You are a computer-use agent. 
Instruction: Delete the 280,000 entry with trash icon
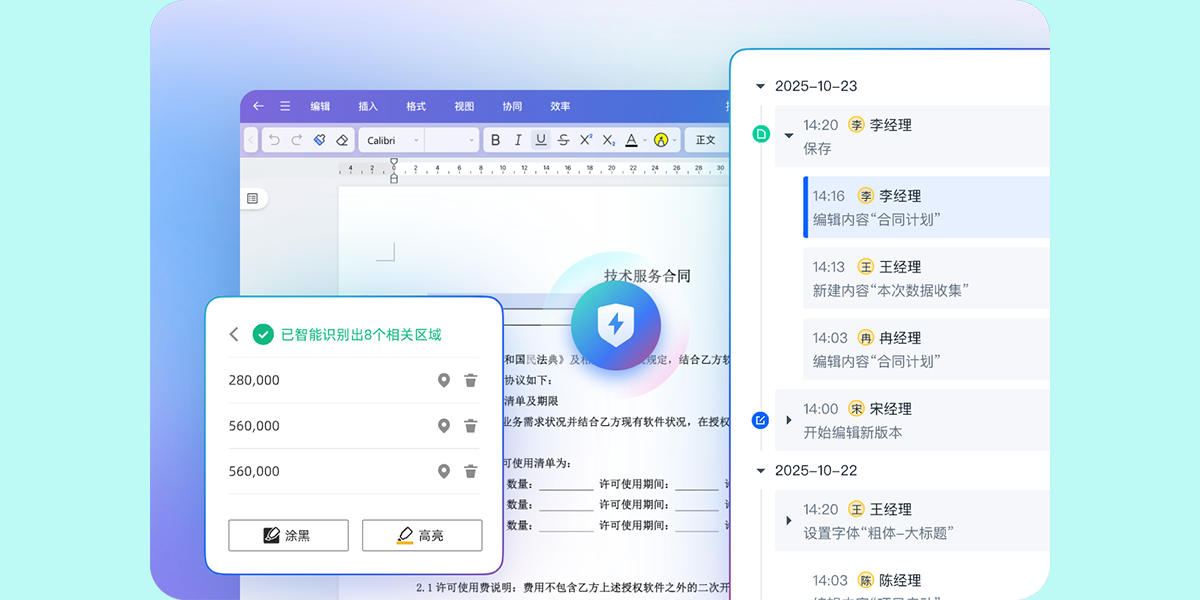(471, 380)
